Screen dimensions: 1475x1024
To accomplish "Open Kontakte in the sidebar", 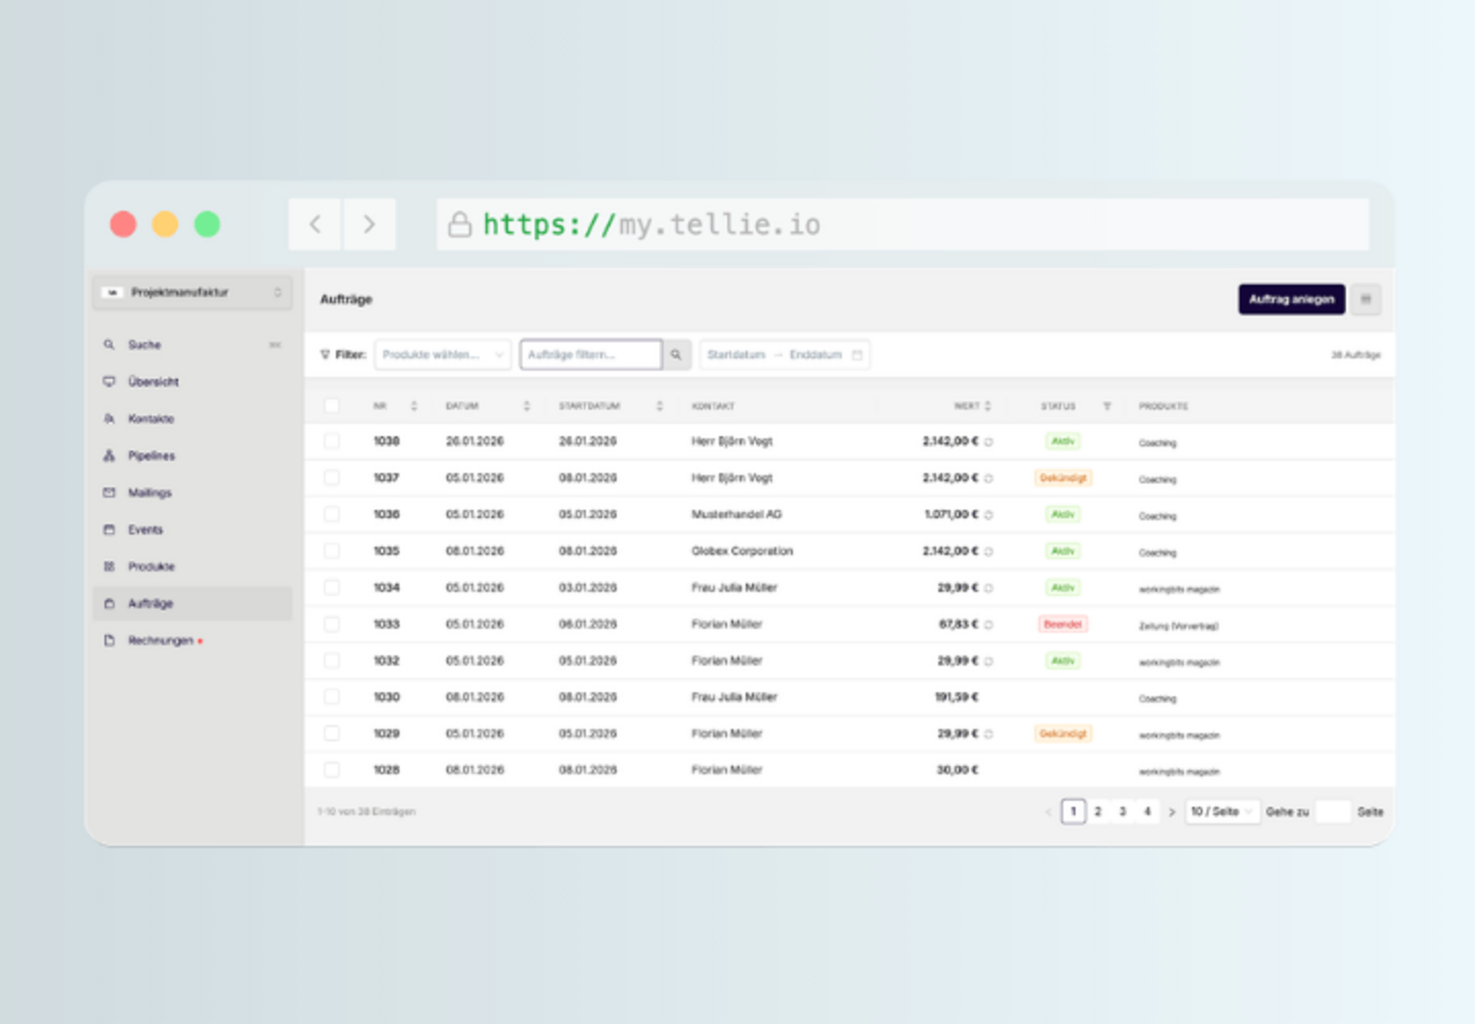I will point(151,419).
